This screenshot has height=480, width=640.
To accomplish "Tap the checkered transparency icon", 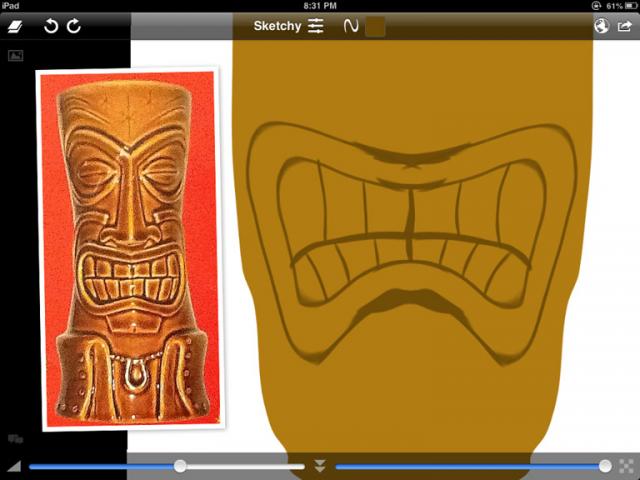I will point(626,466).
